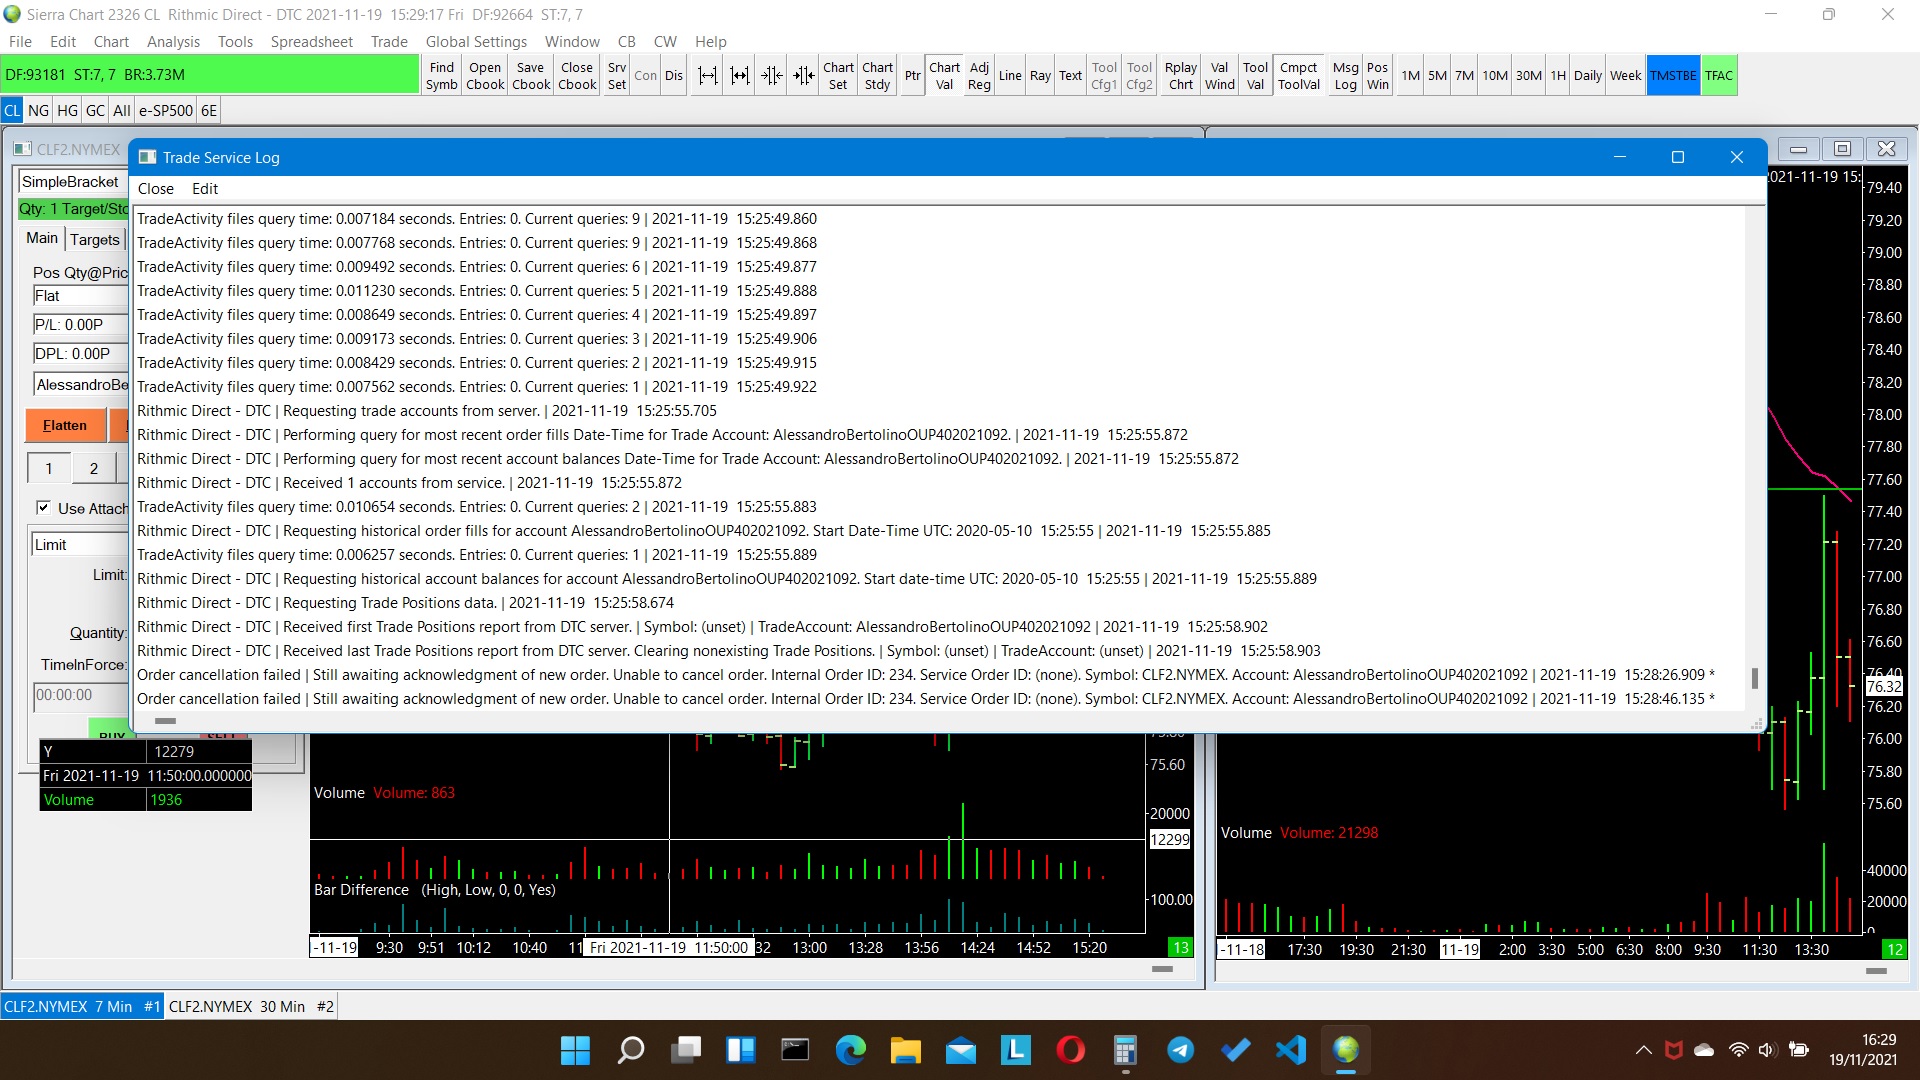Select the Ray drawing tool
The image size is (1920, 1080).
tap(1040, 75)
